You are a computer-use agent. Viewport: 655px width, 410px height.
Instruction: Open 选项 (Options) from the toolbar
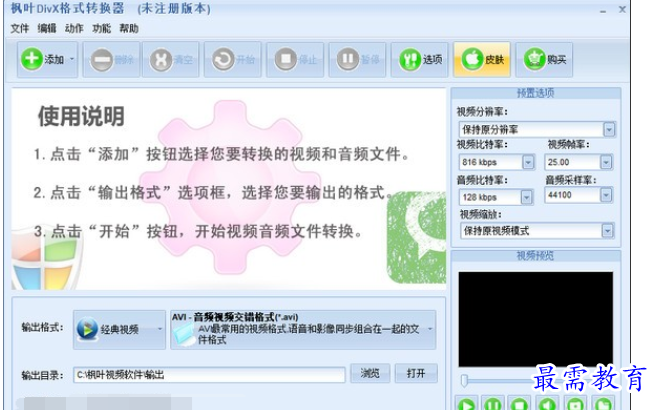pos(419,59)
